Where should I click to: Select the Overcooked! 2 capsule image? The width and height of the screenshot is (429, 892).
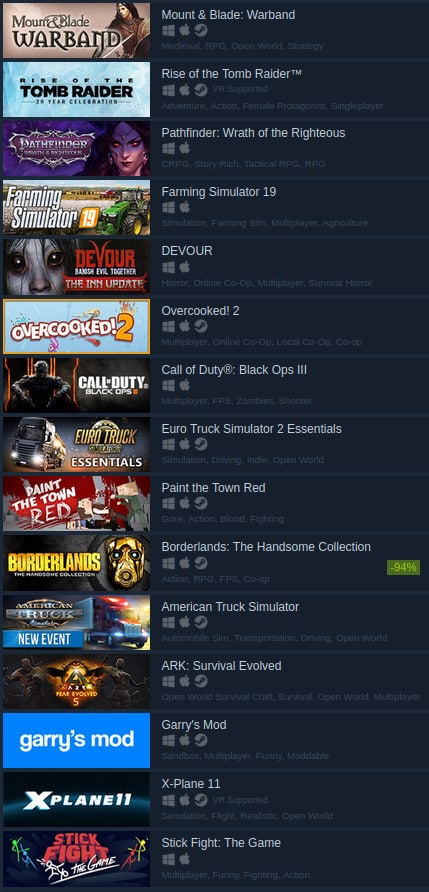[x=77, y=326]
